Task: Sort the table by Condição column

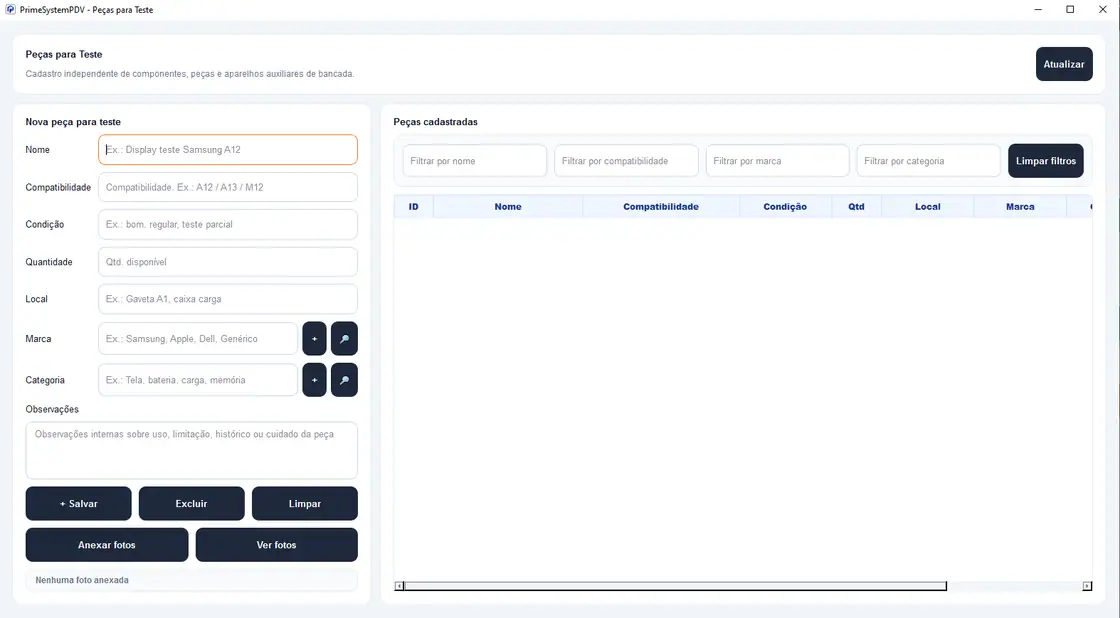Action: (x=785, y=206)
